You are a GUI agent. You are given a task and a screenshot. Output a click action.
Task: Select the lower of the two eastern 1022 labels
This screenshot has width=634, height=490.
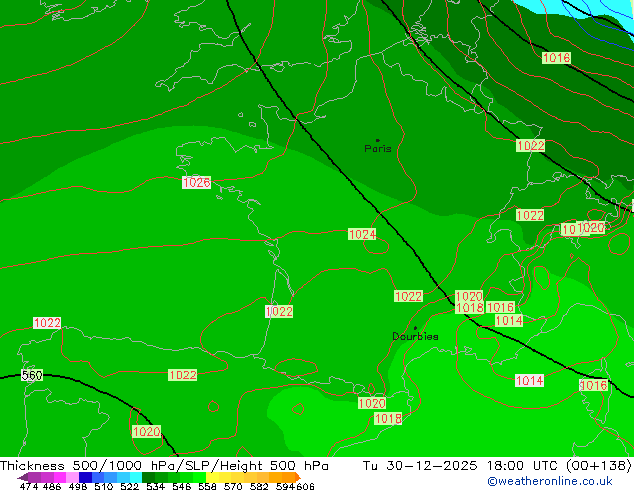[x=530, y=215]
